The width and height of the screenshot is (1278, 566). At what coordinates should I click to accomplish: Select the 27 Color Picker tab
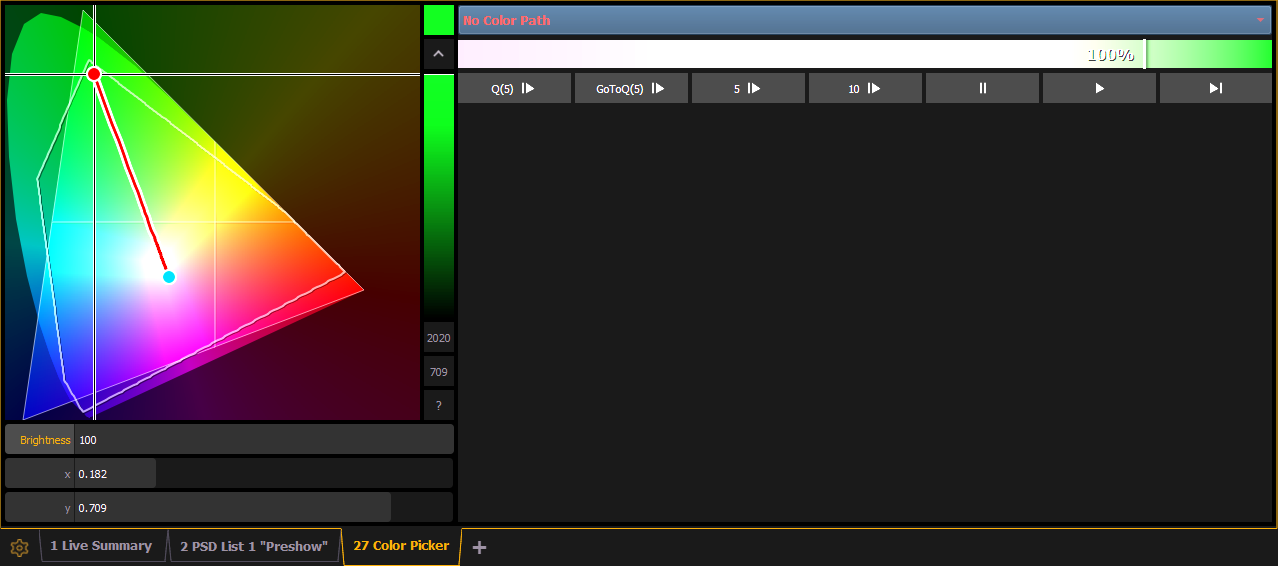[x=400, y=546]
